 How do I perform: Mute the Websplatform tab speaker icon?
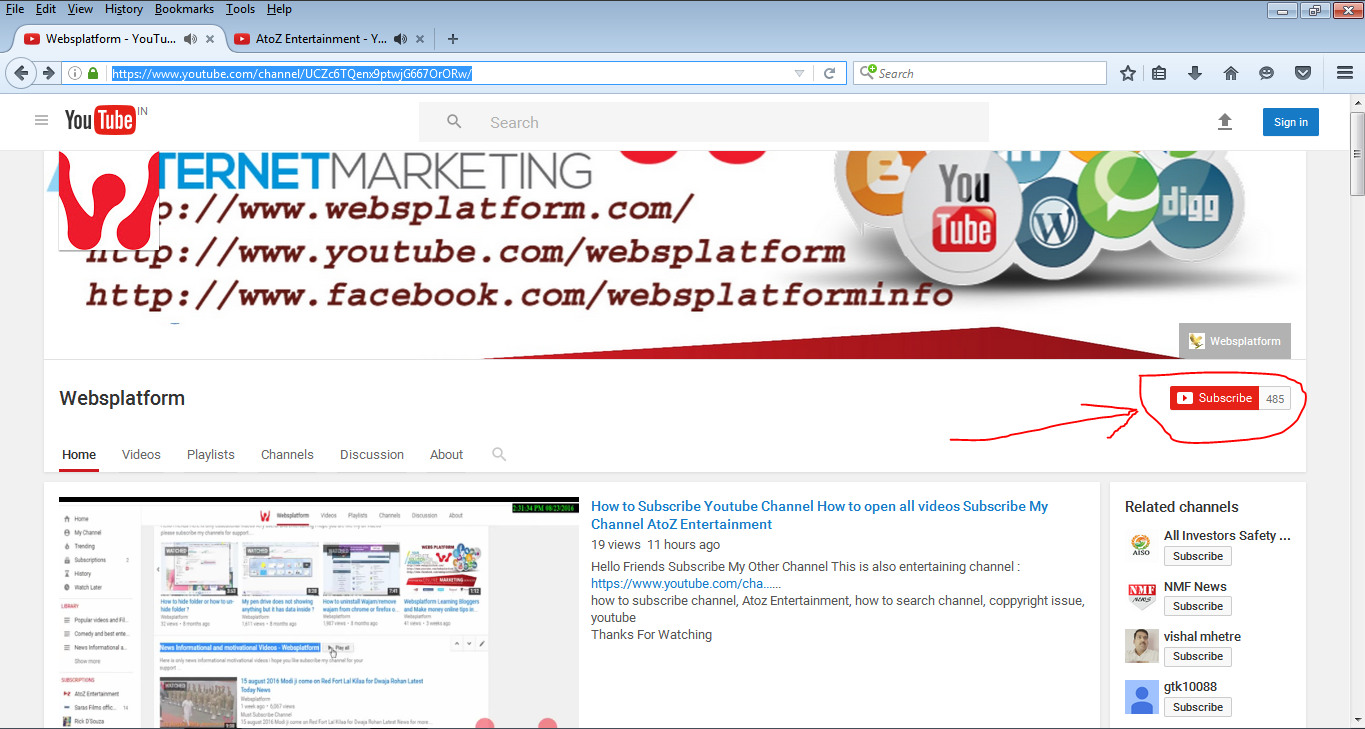tap(189, 39)
